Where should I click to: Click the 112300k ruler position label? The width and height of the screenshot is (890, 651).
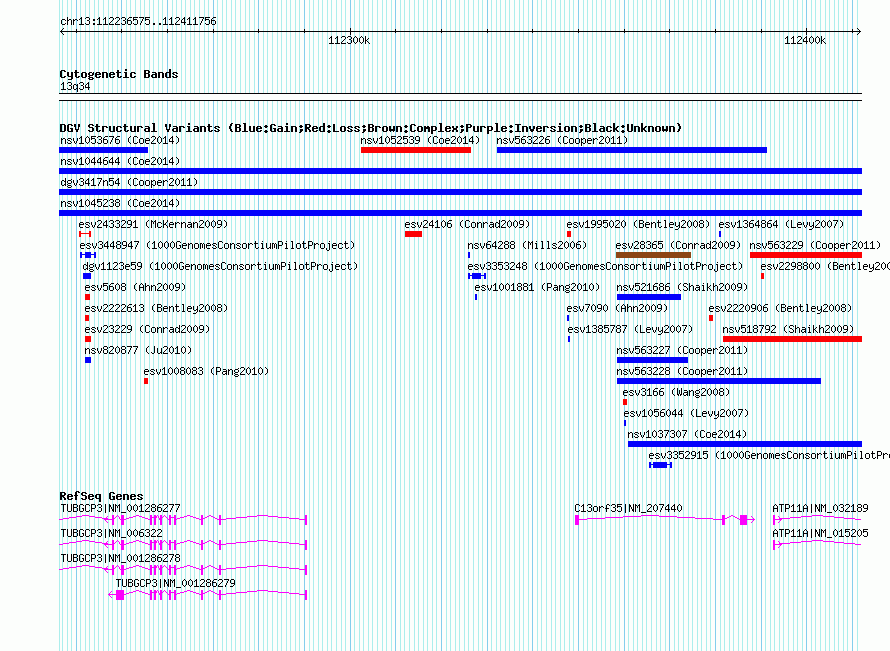(349, 40)
